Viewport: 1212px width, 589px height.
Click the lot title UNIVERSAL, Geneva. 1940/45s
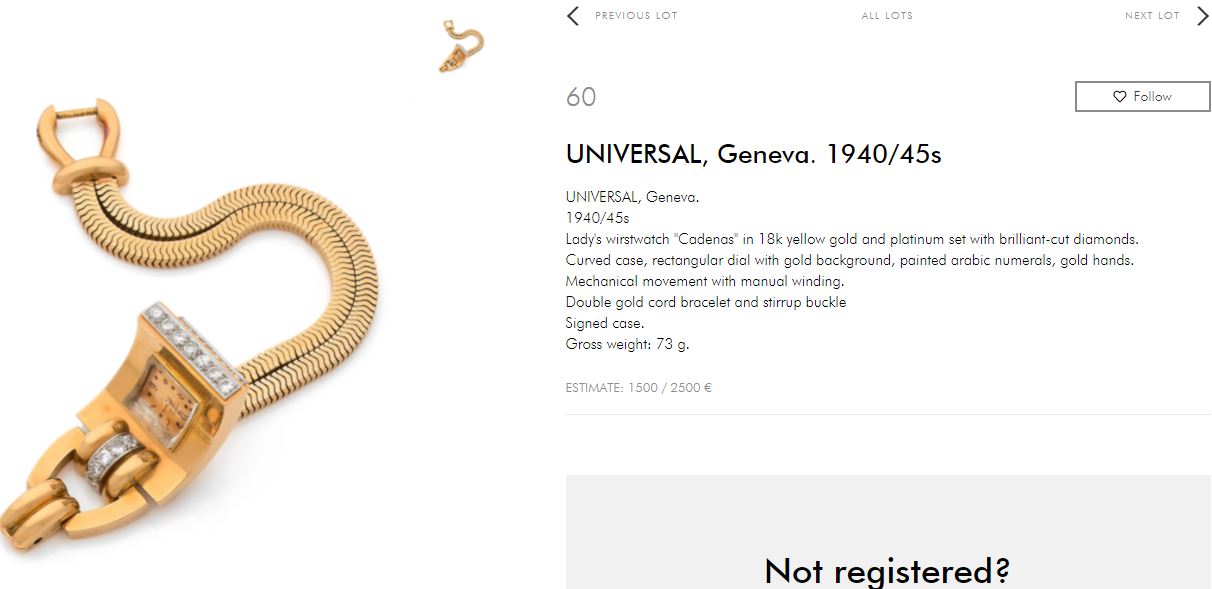coord(753,154)
